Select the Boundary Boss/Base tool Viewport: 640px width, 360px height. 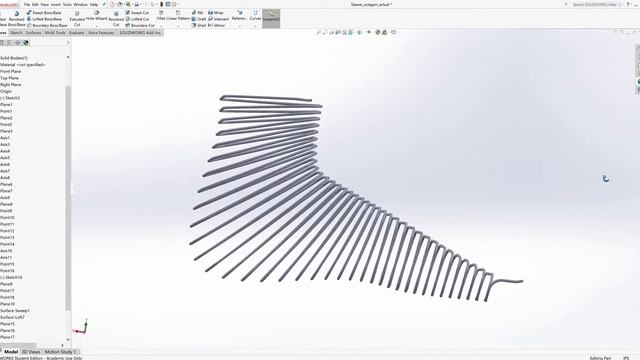(47, 25)
